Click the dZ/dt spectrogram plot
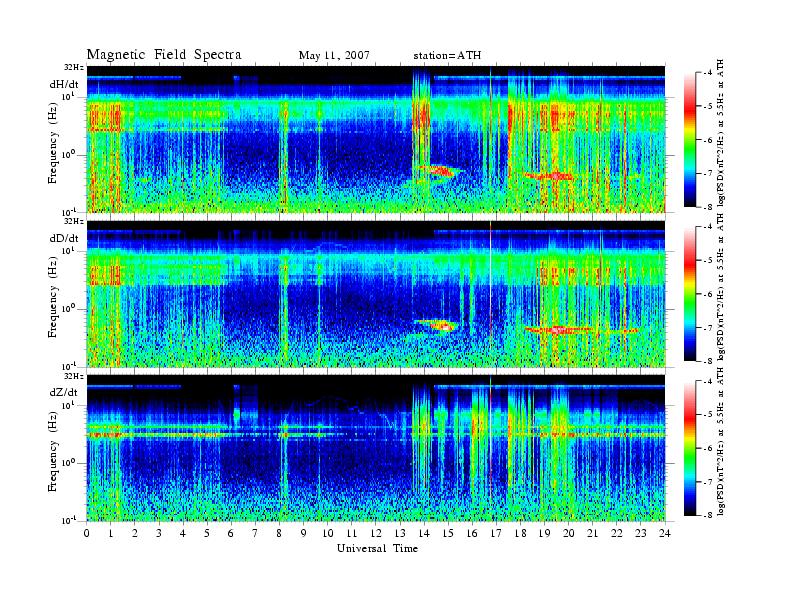 click(376, 448)
